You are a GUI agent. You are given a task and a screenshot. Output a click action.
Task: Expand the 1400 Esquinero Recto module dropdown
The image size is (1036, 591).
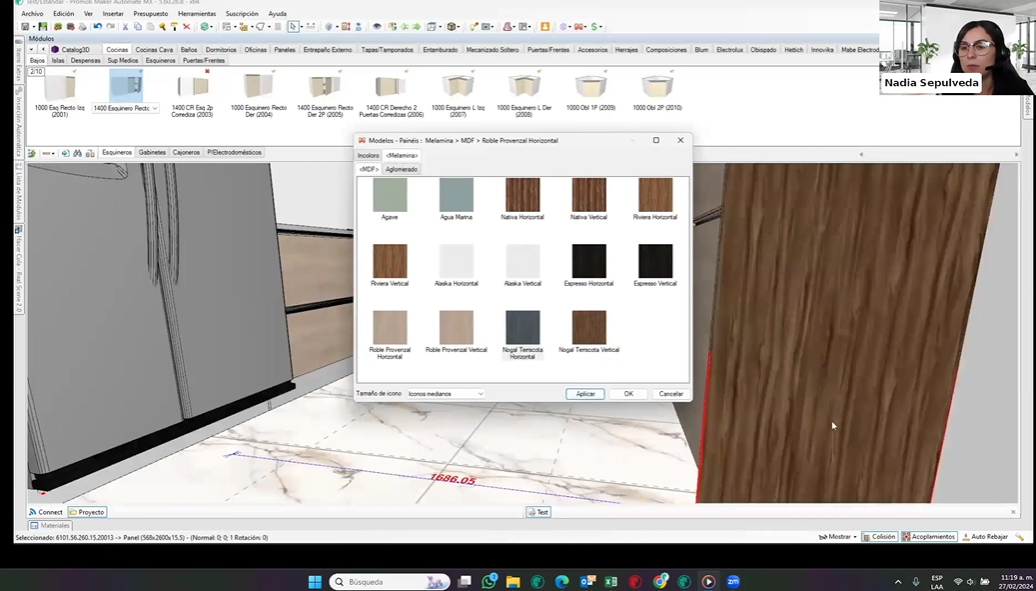coord(154,108)
